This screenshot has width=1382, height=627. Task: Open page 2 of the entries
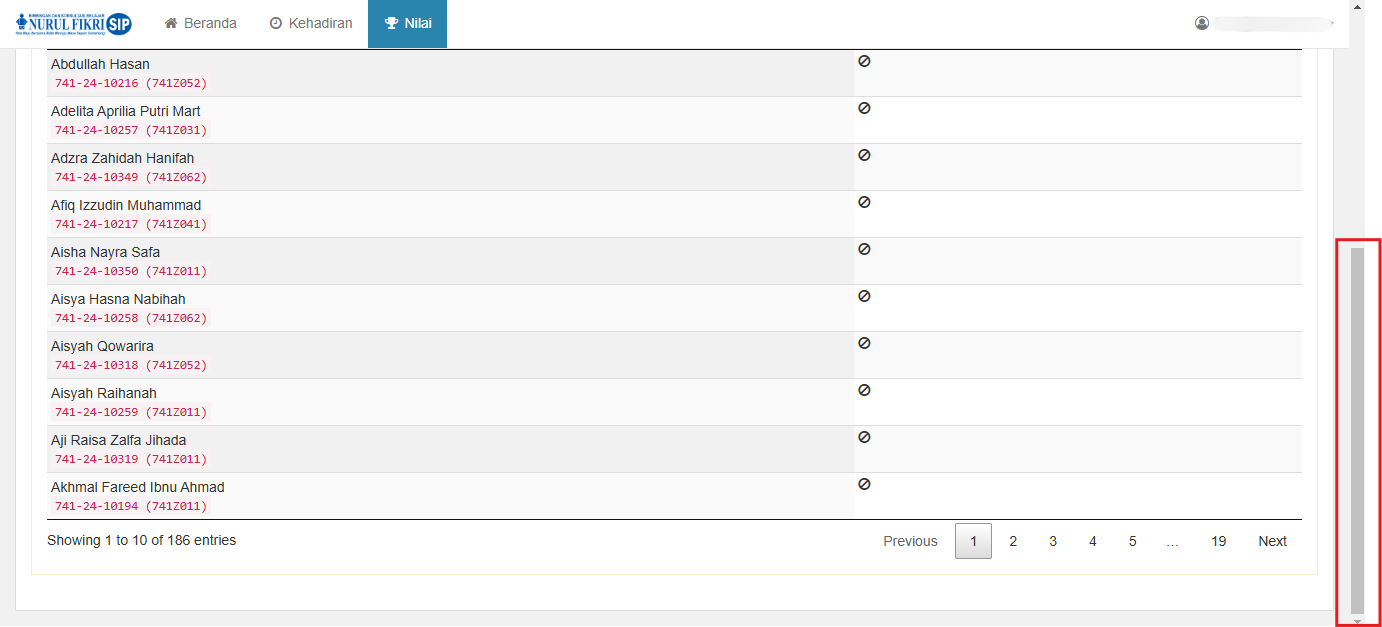coord(1013,541)
